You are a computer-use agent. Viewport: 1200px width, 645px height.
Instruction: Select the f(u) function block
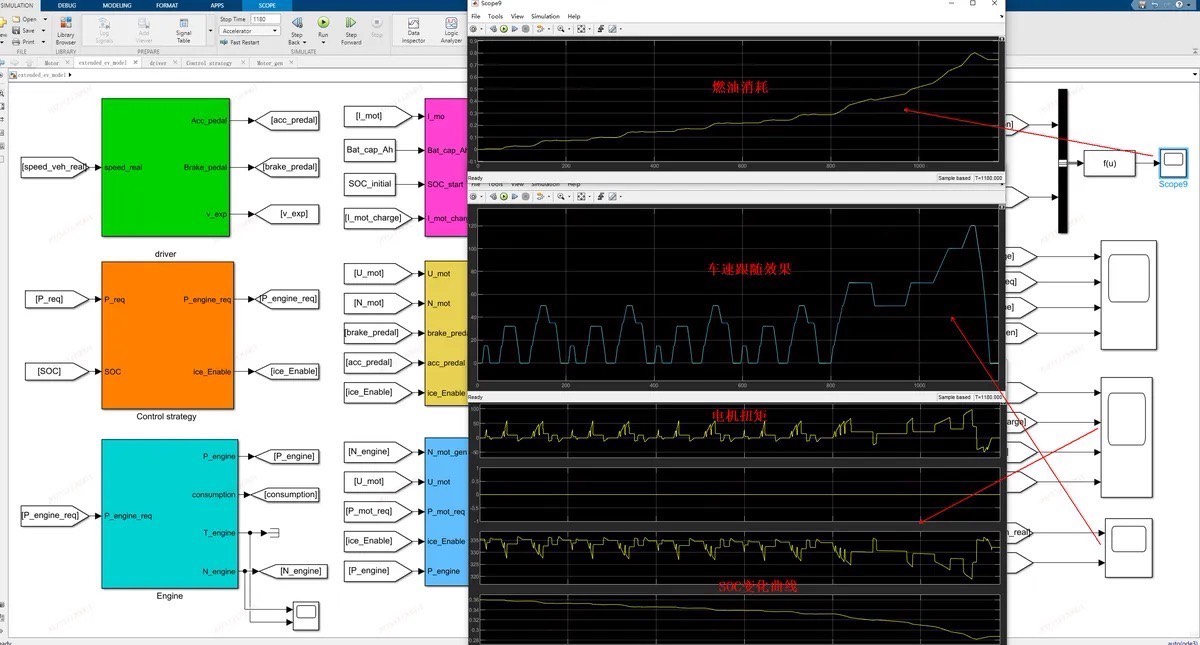pyautogui.click(x=1109, y=162)
